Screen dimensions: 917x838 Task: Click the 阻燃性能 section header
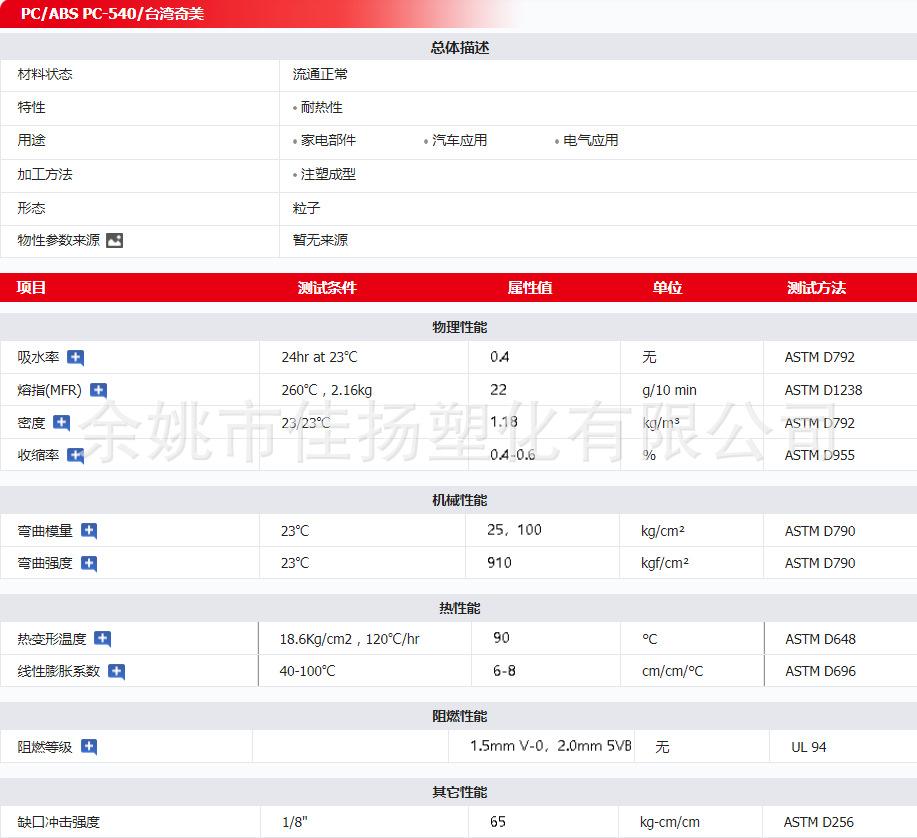pos(460,716)
